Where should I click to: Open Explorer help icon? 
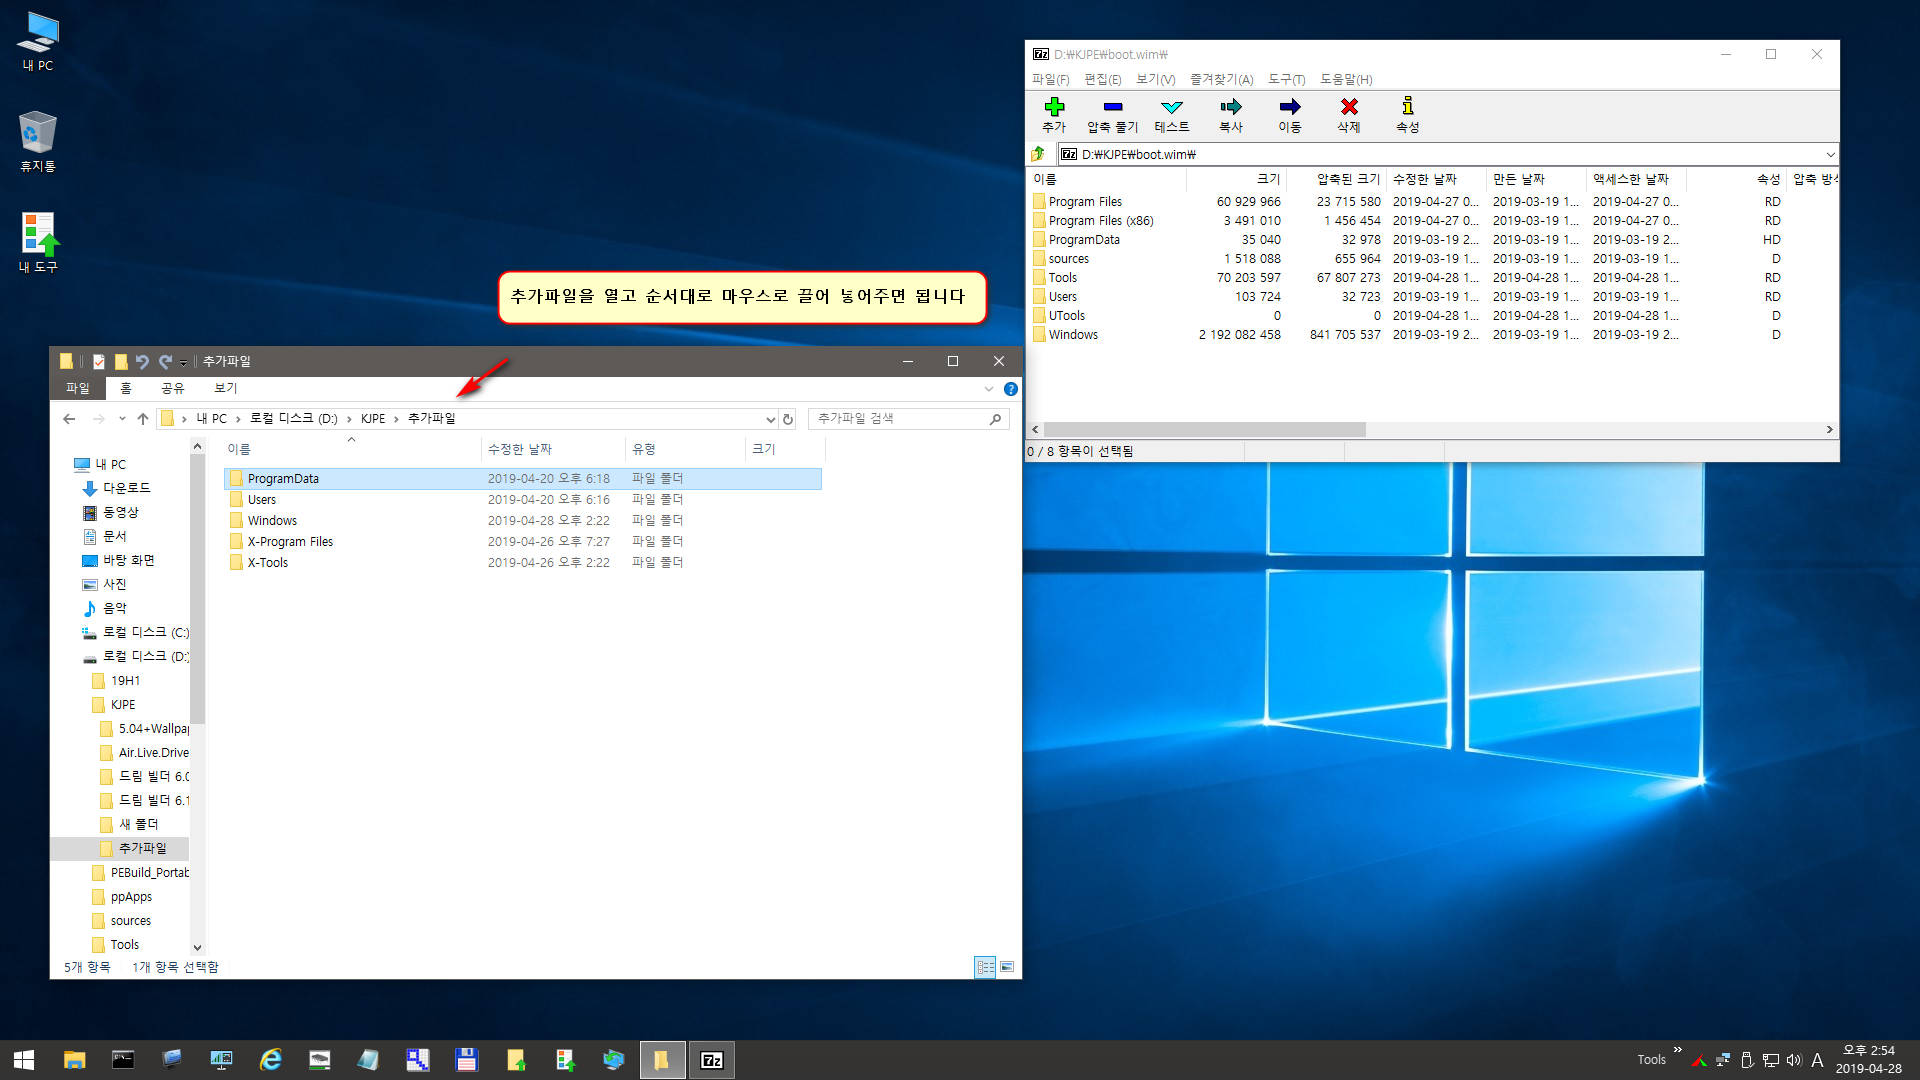click(x=1010, y=389)
